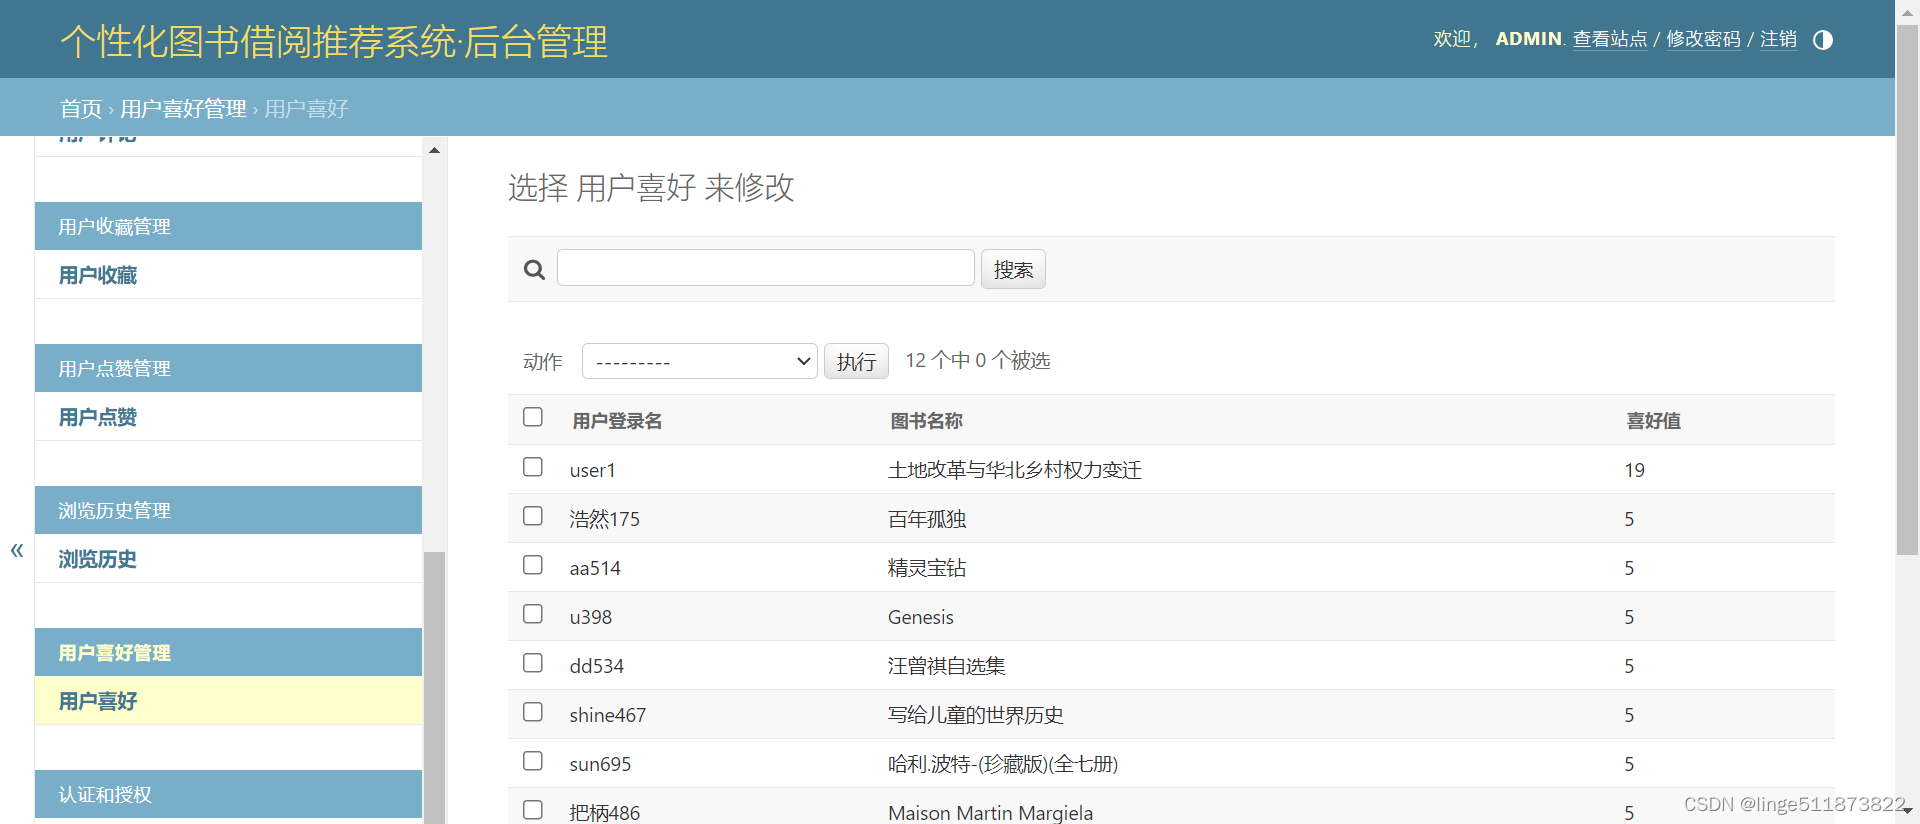The width and height of the screenshot is (1920, 824).
Task: Check the box for 把柄486 row
Action: pos(533,810)
